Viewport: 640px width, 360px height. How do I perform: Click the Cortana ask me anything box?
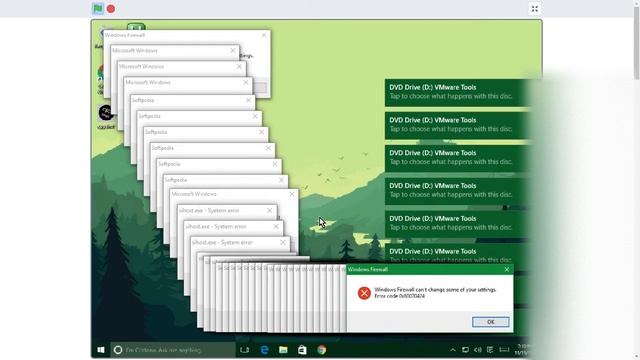tap(173, 350)
